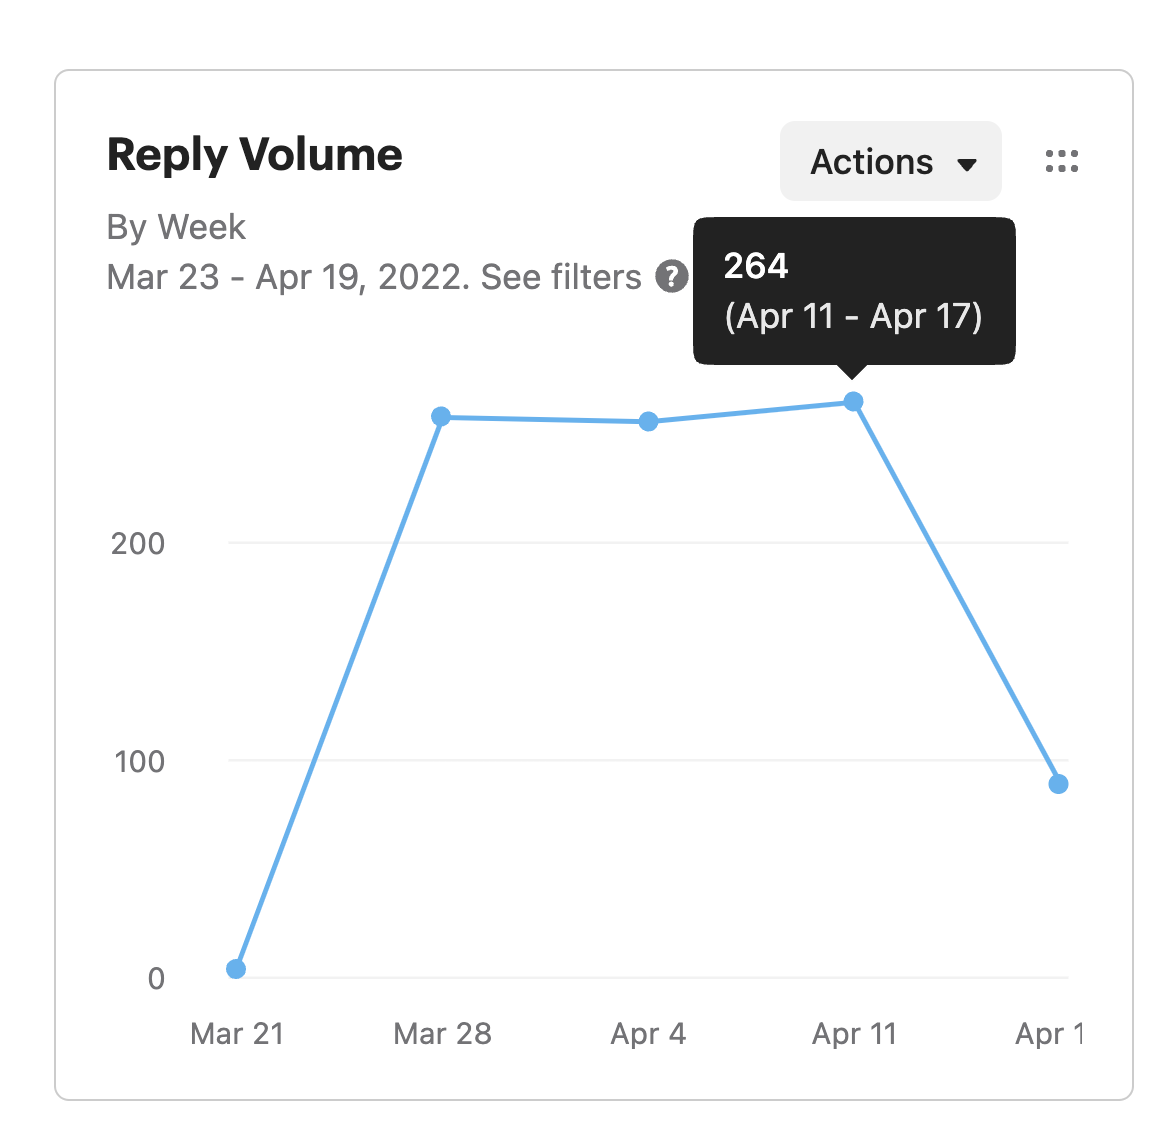This screenshot has height=1134, width=1166.
Task: Open the See filters link
Action: [x=561, y=277]
